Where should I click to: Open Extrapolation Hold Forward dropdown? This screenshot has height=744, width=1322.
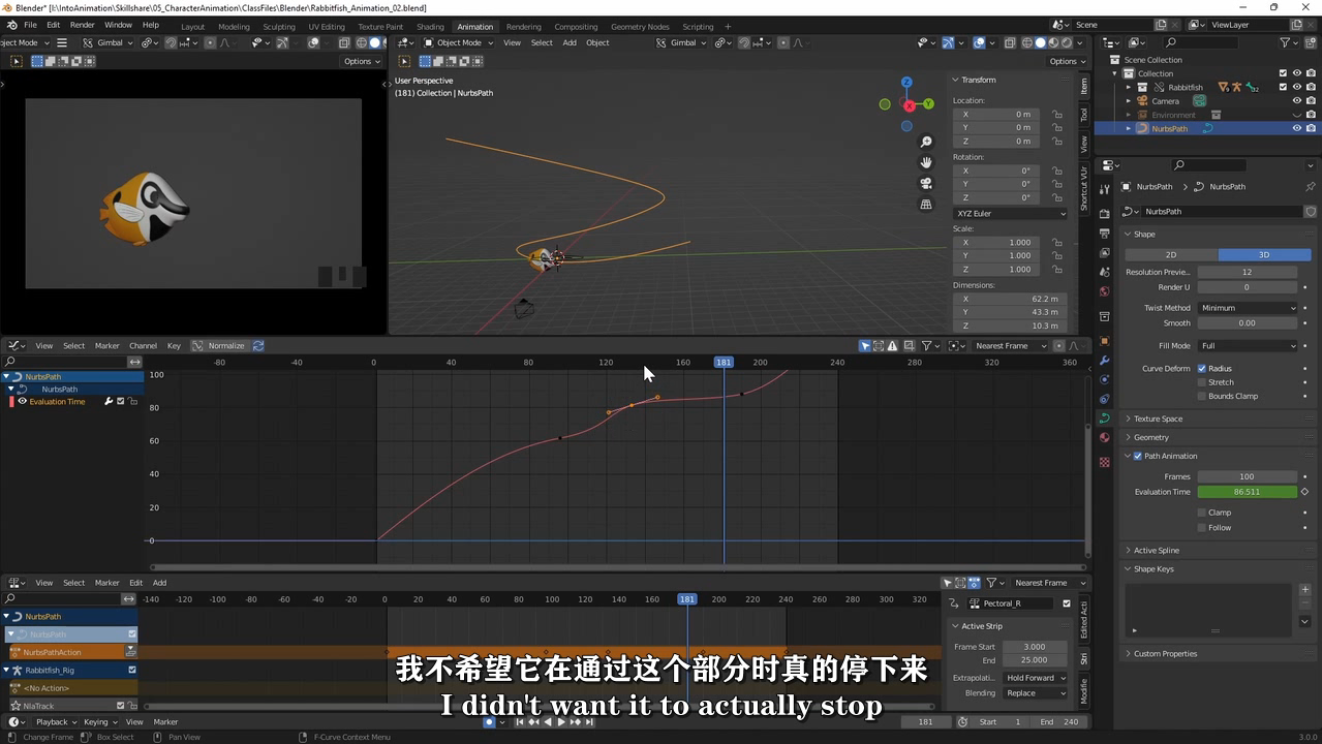[x=1035, y=678]
